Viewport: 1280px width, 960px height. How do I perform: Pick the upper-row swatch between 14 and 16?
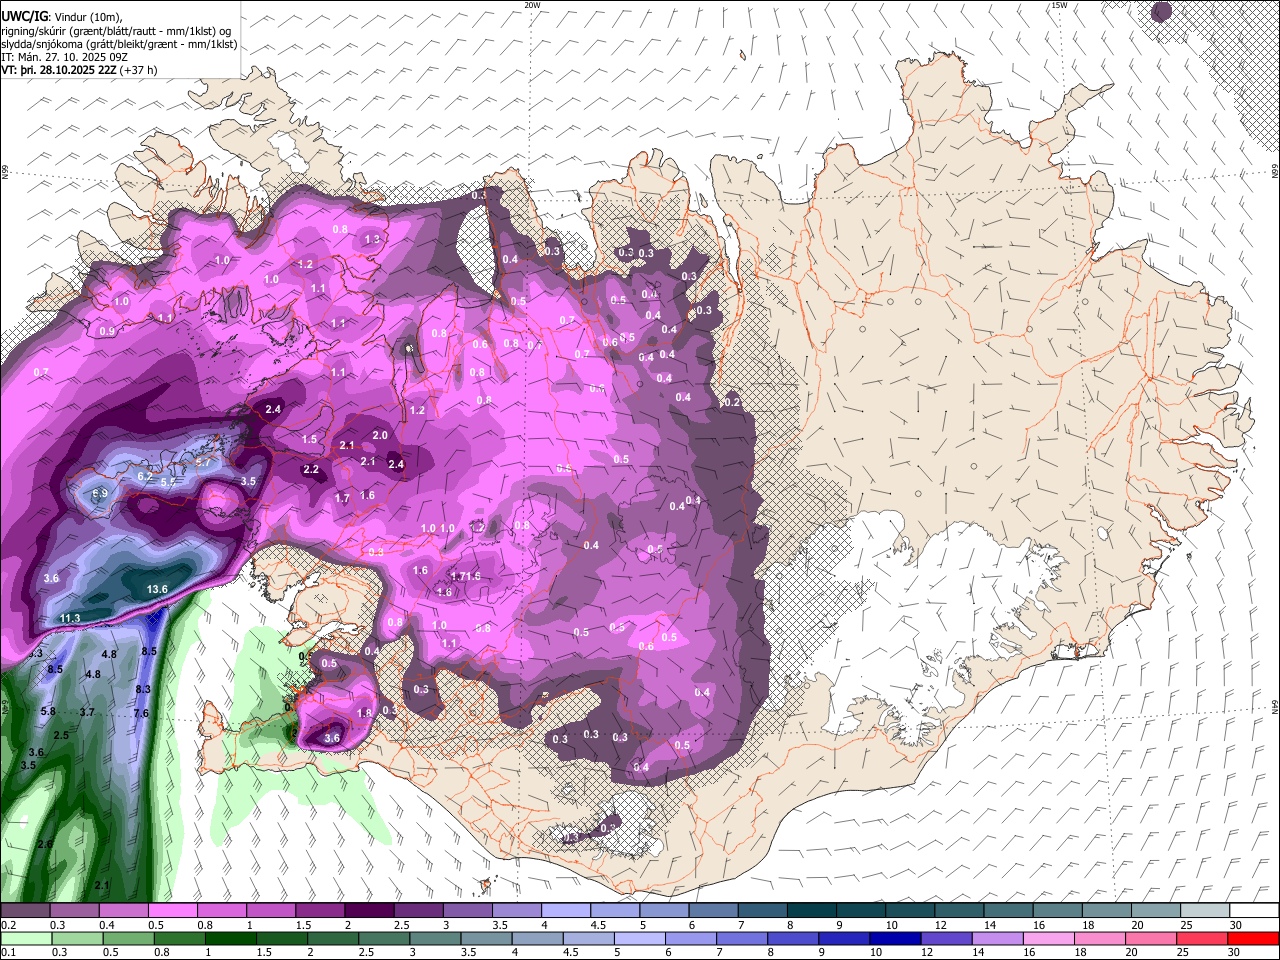click(x=1009, y=911)
